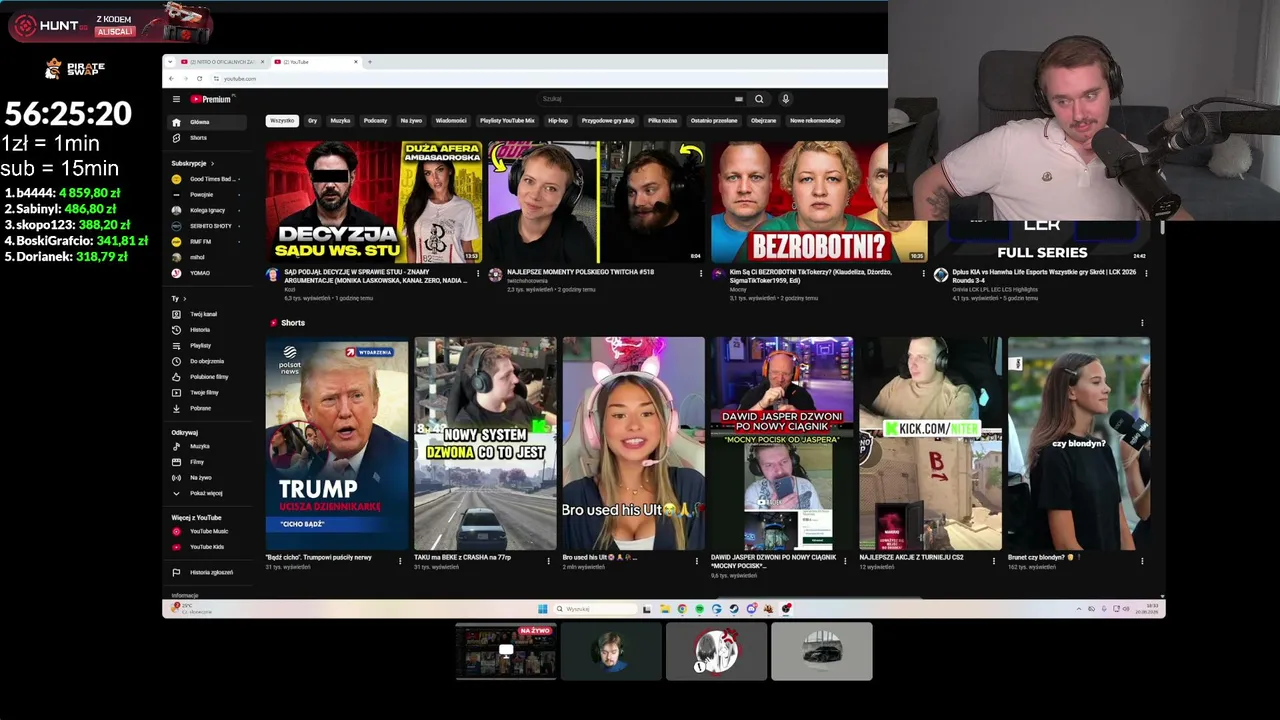Open the on-screen keyboard in search box

click(x=739, y=99)
